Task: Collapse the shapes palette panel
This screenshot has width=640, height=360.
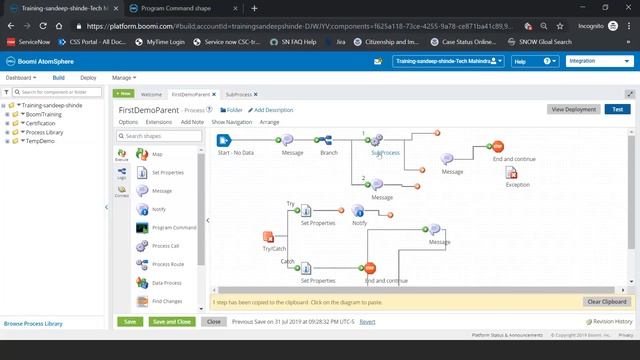Action: pyautogui.click(x=208, y=220)
